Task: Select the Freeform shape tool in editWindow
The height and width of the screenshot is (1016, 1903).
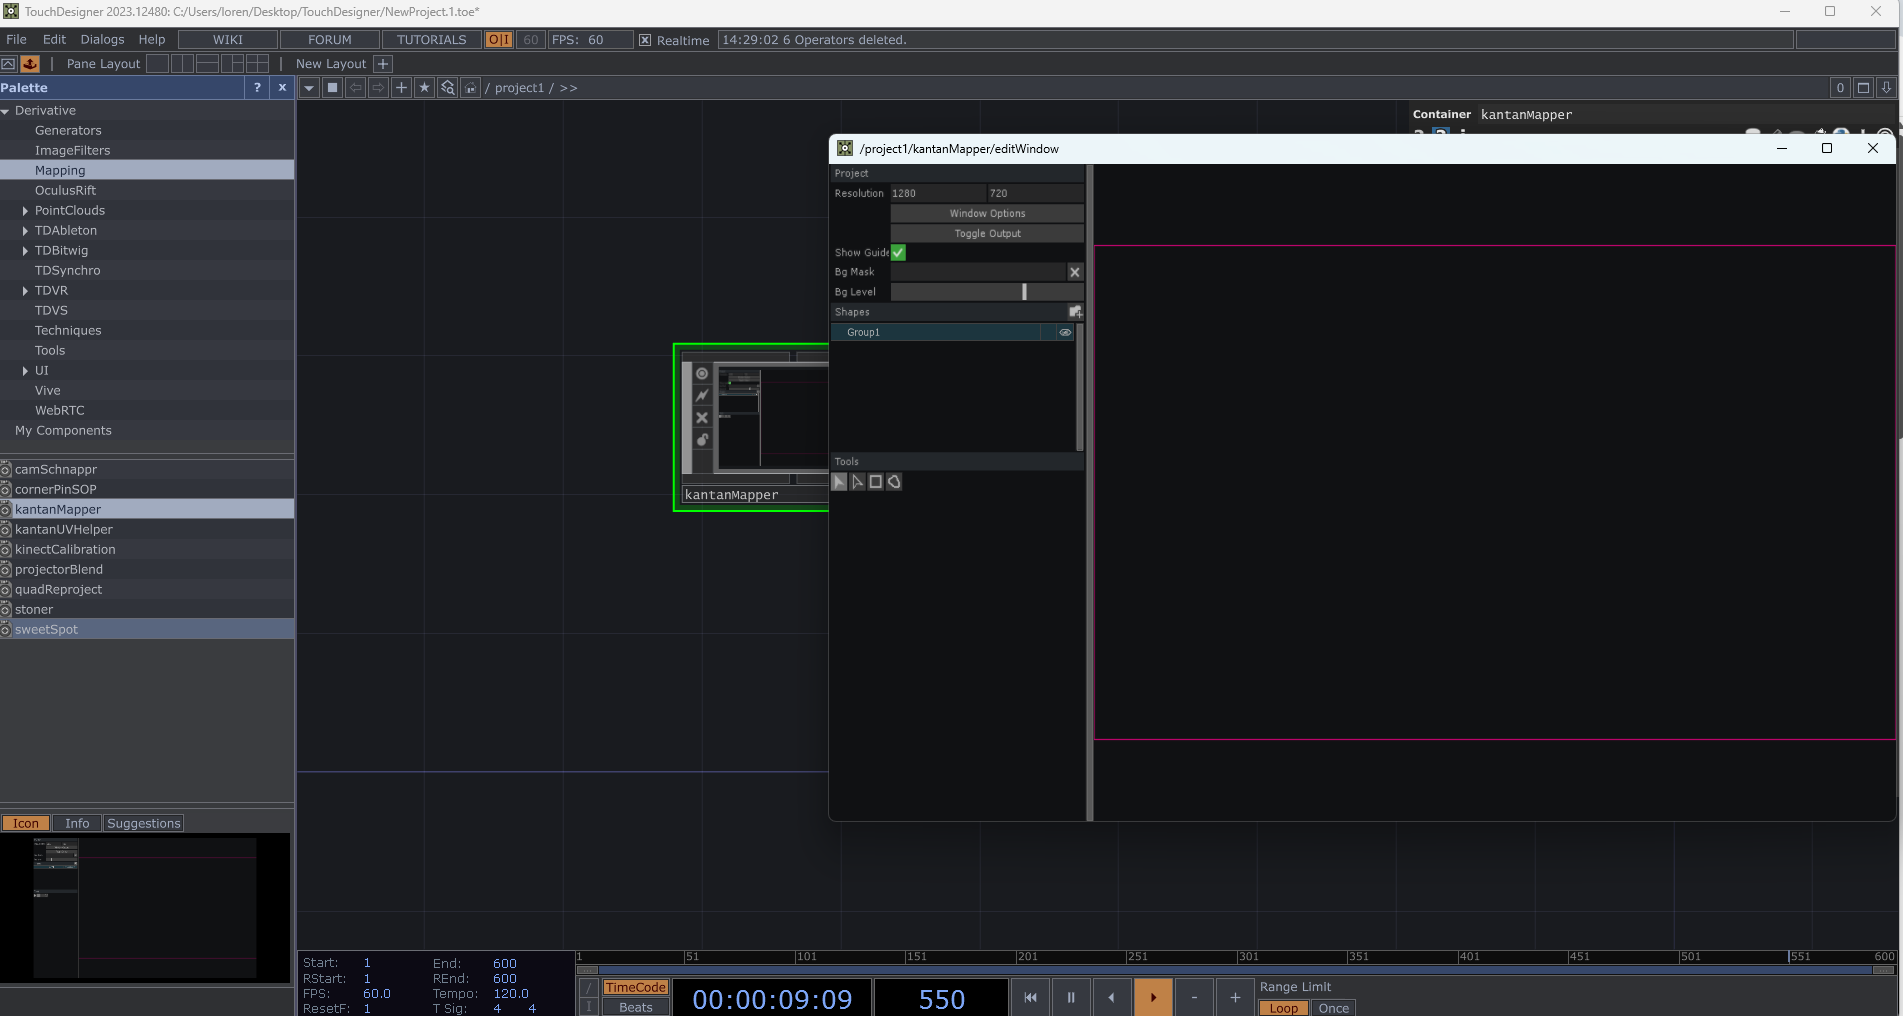Action: (894, 482)
